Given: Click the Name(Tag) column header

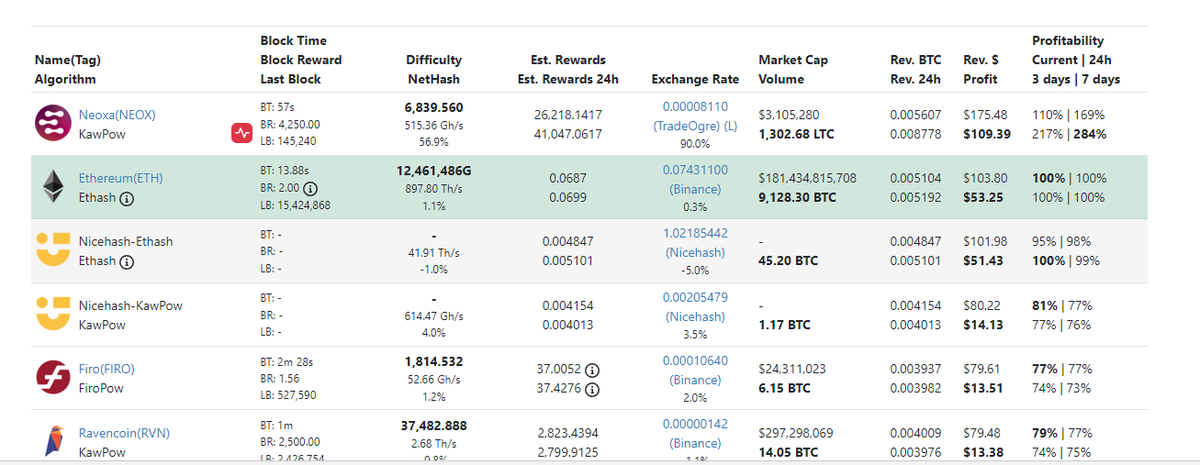Looking at the screenshot, I should [67, 60].
